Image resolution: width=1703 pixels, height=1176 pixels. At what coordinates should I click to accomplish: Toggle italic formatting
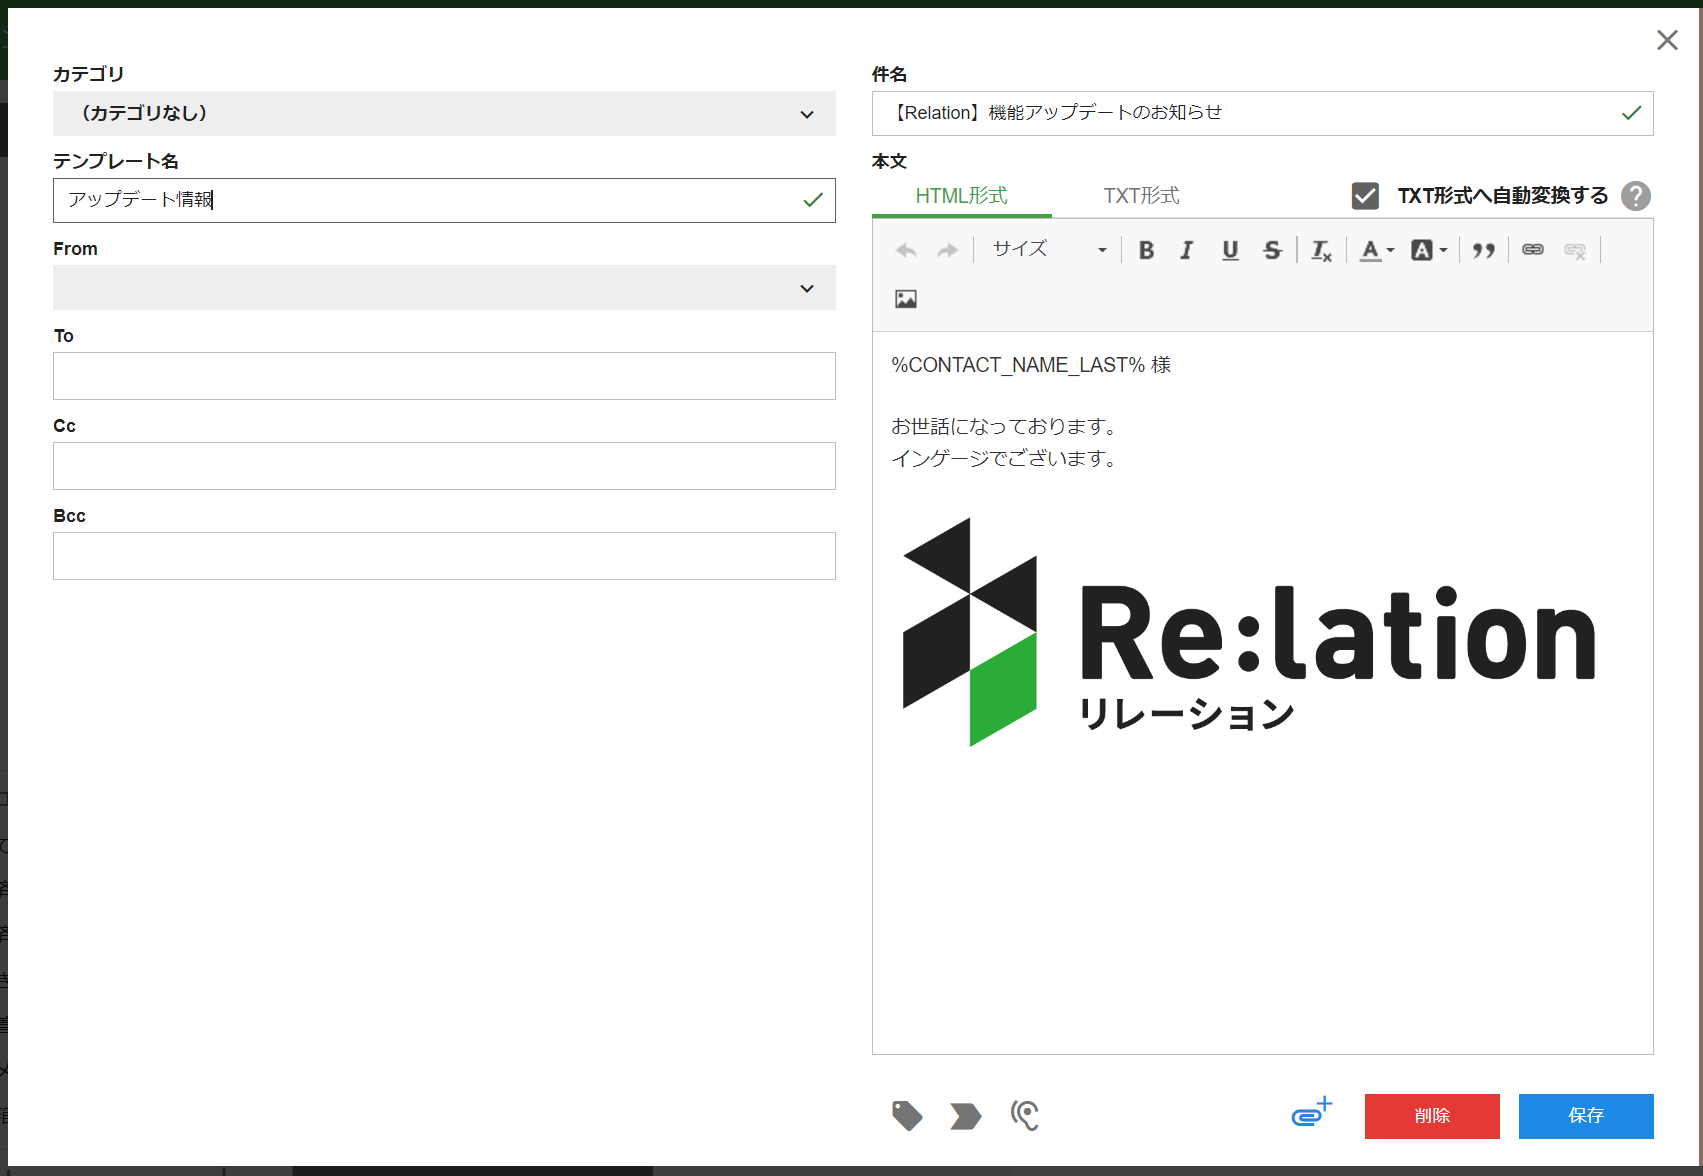1187,250
